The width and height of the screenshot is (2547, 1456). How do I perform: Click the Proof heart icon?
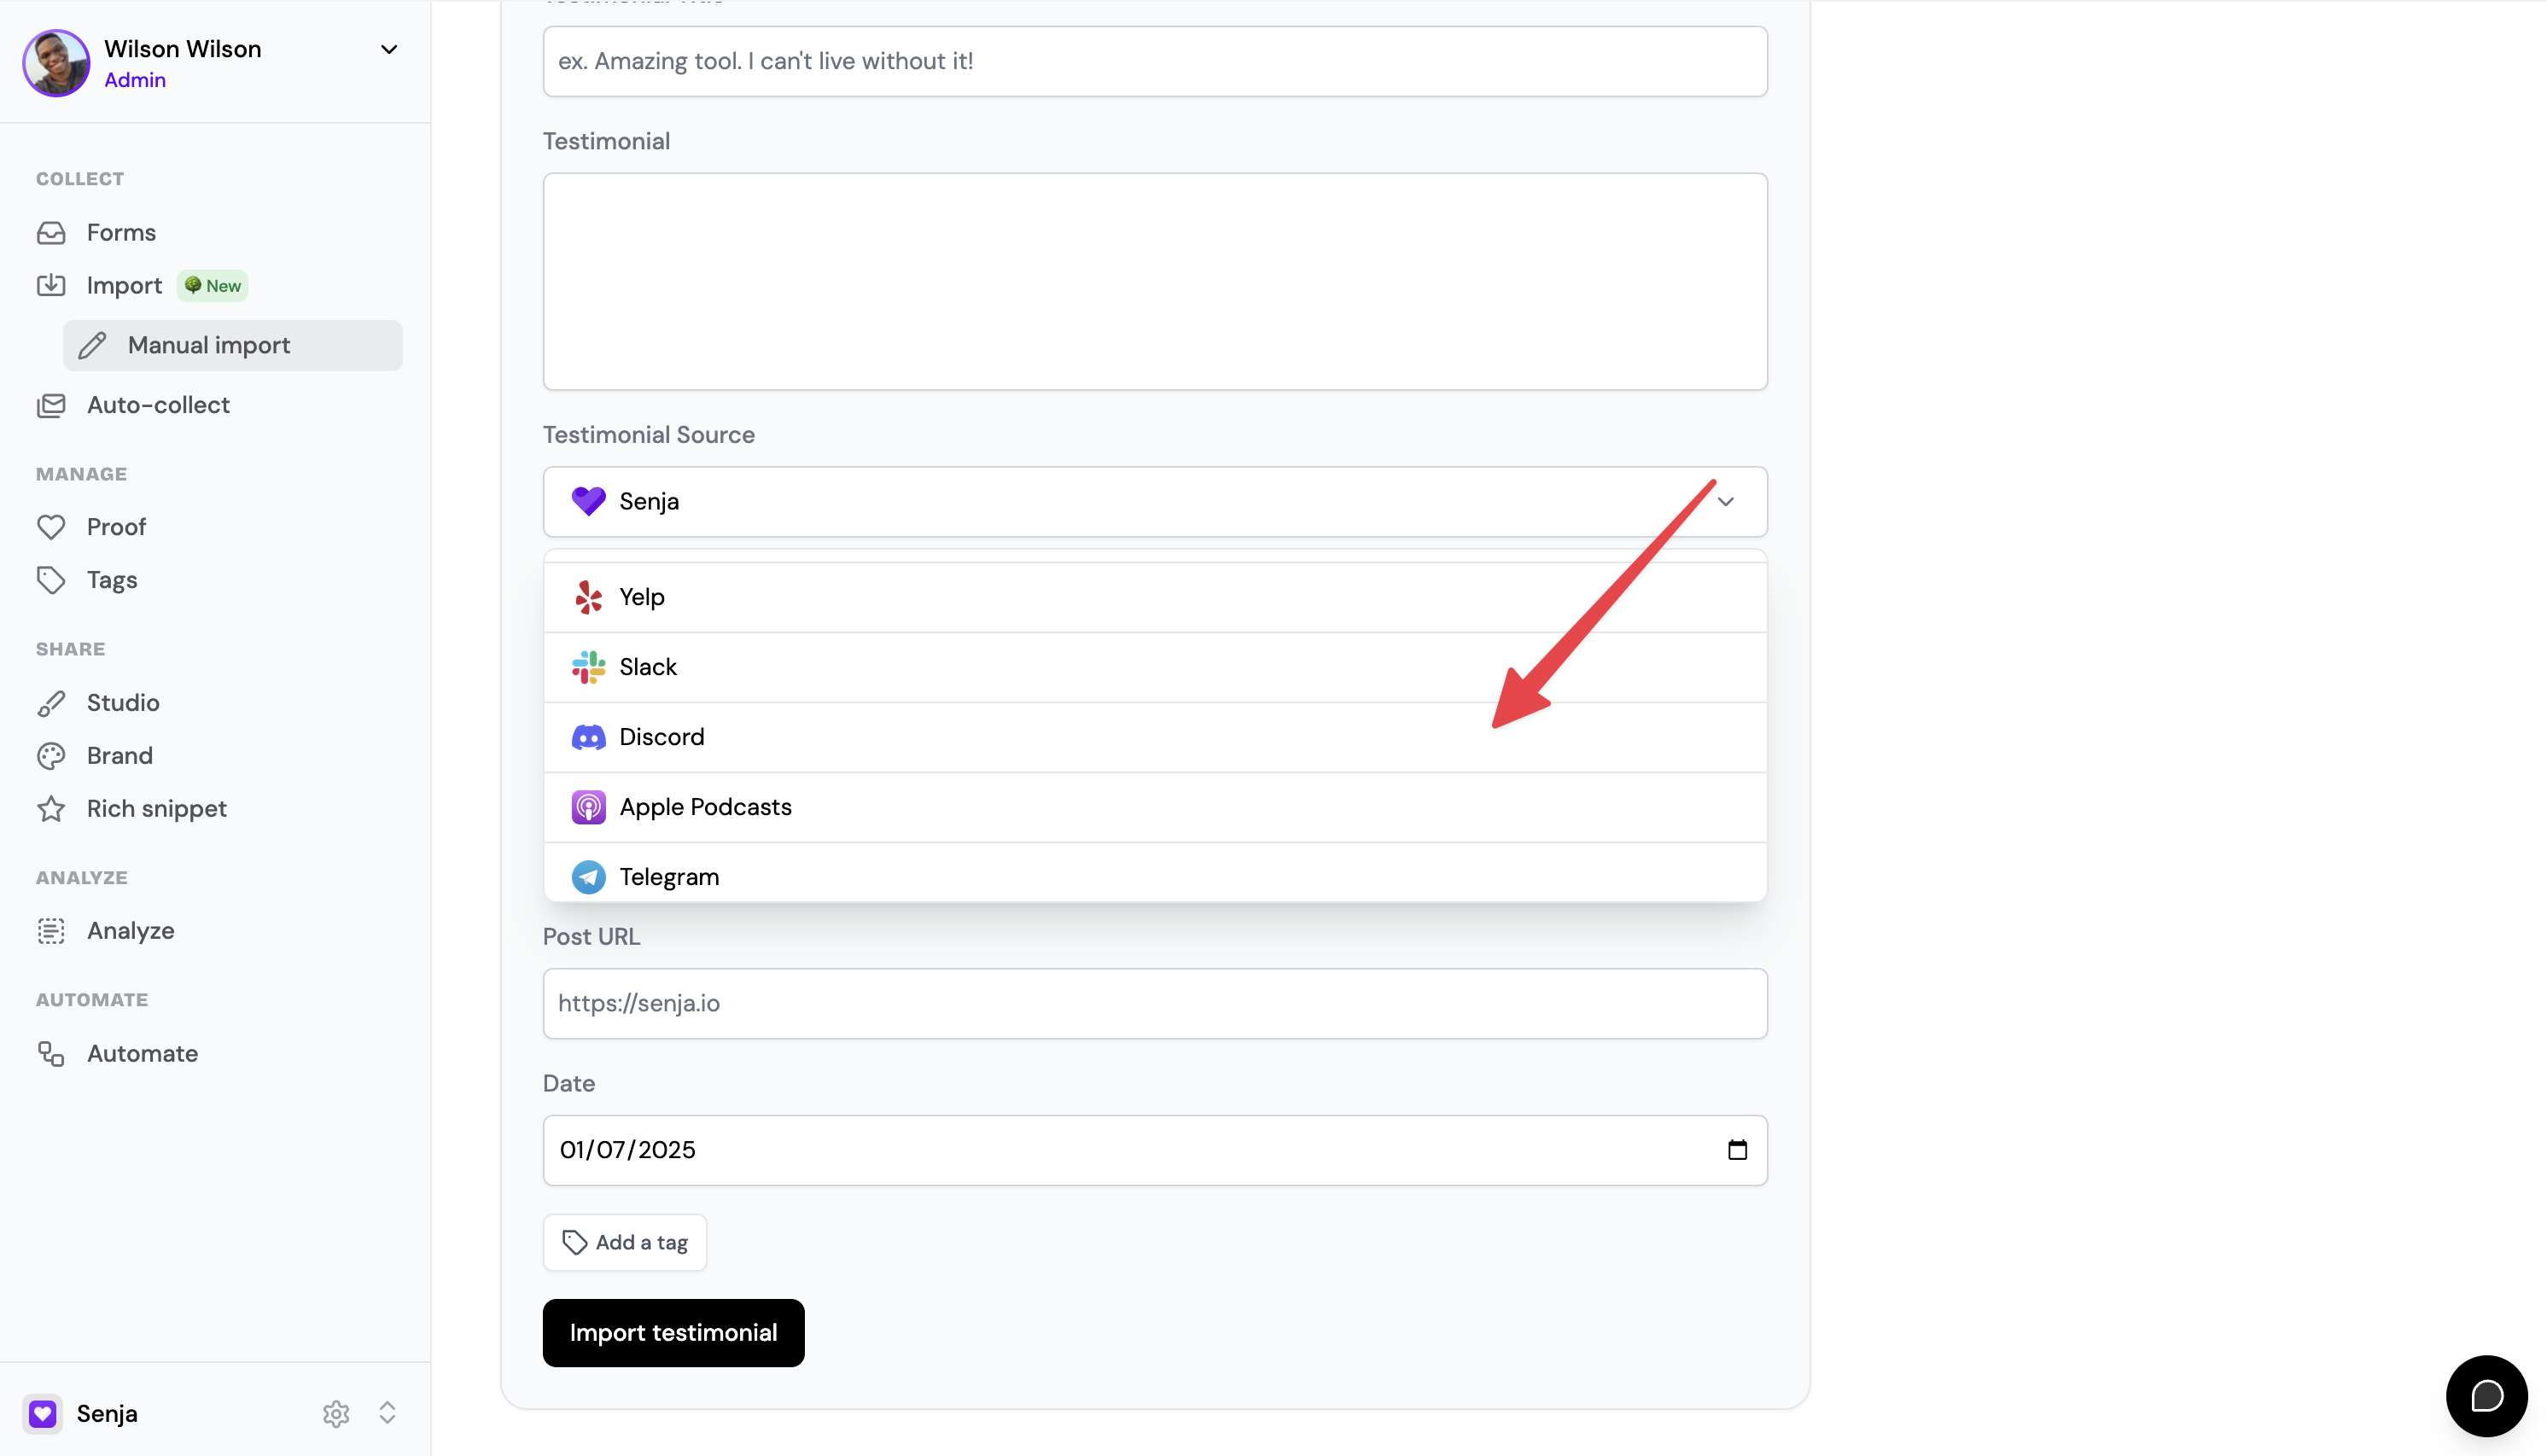click(x=51, y=527)
